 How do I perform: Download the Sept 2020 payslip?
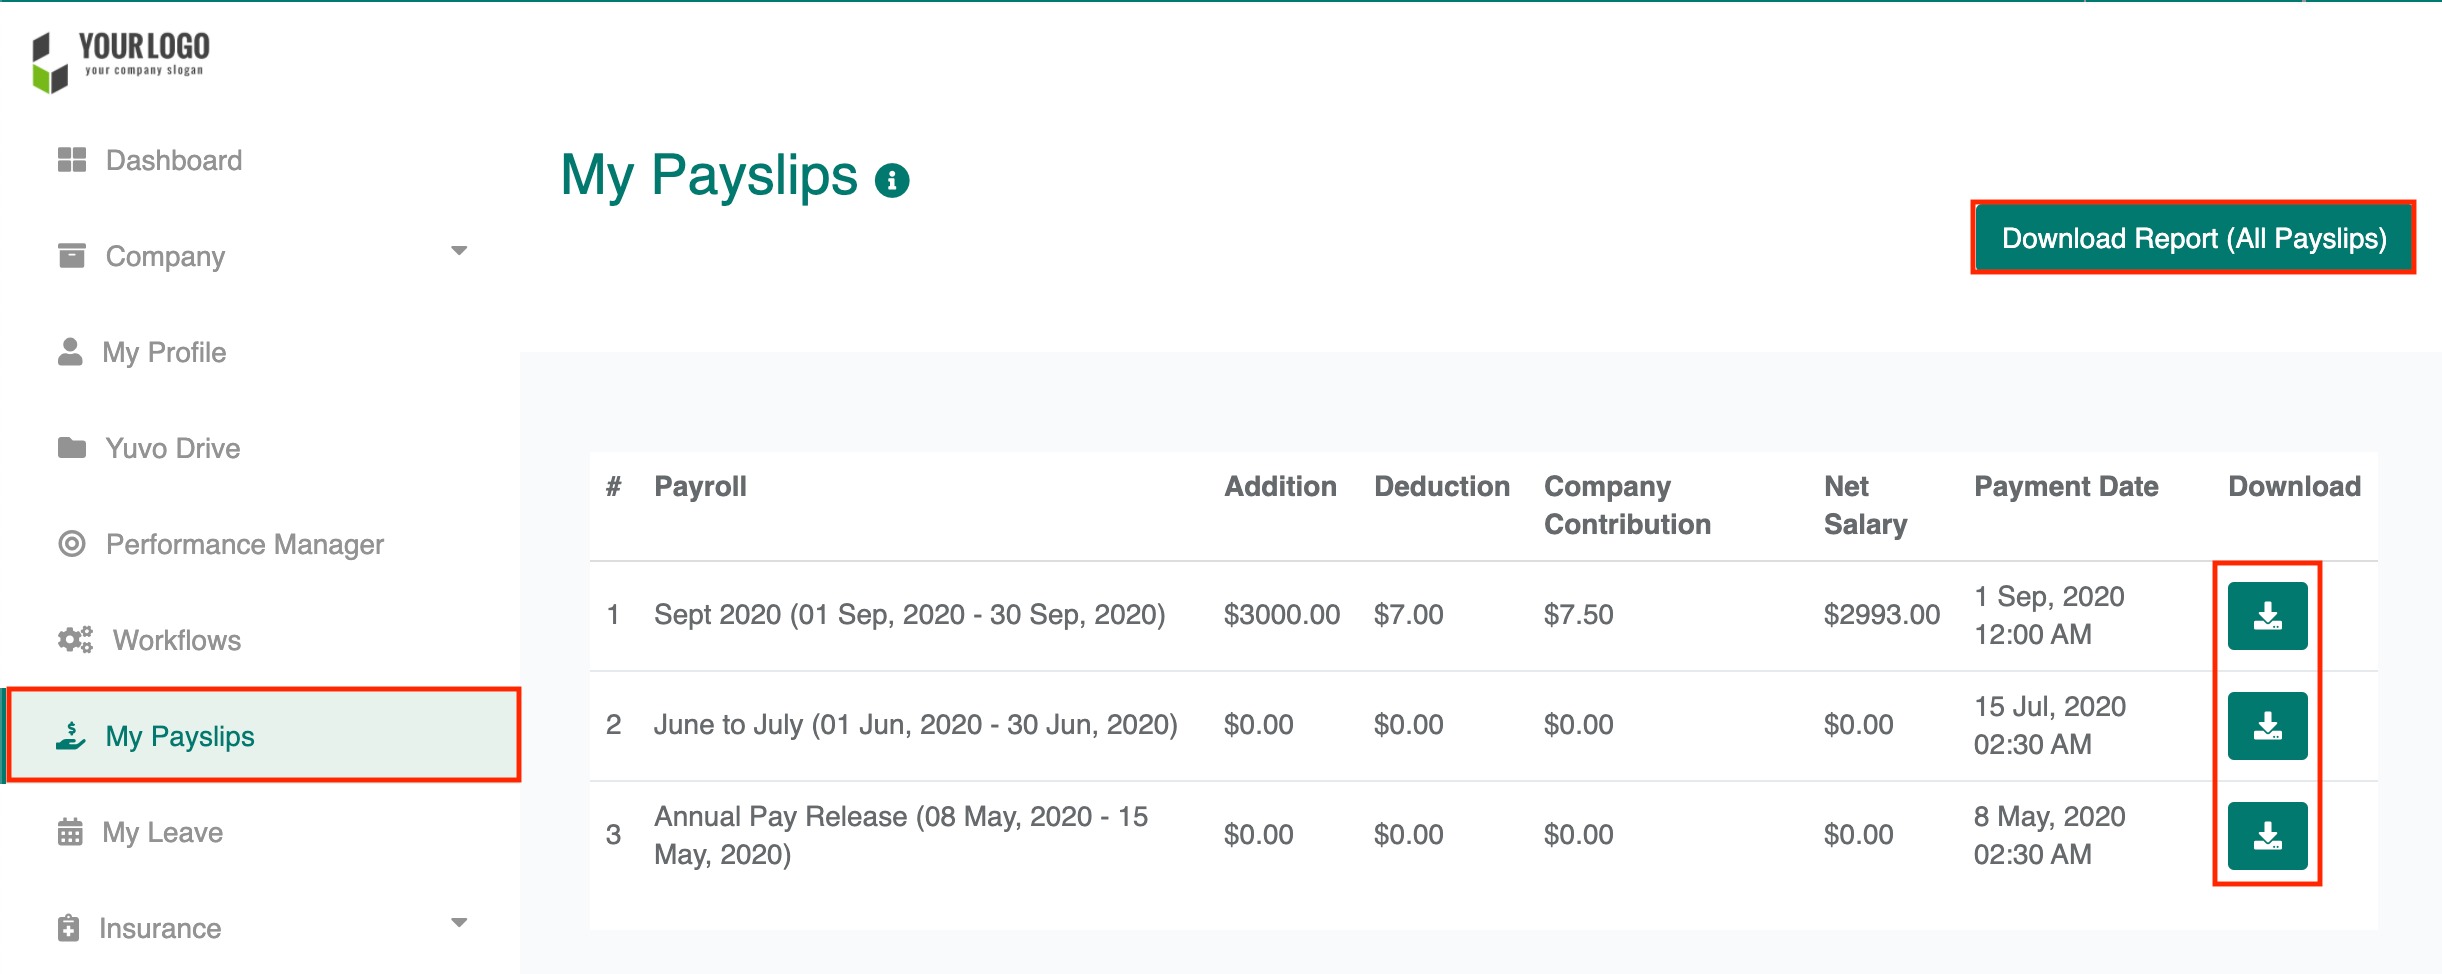[x=2267, y=616]
